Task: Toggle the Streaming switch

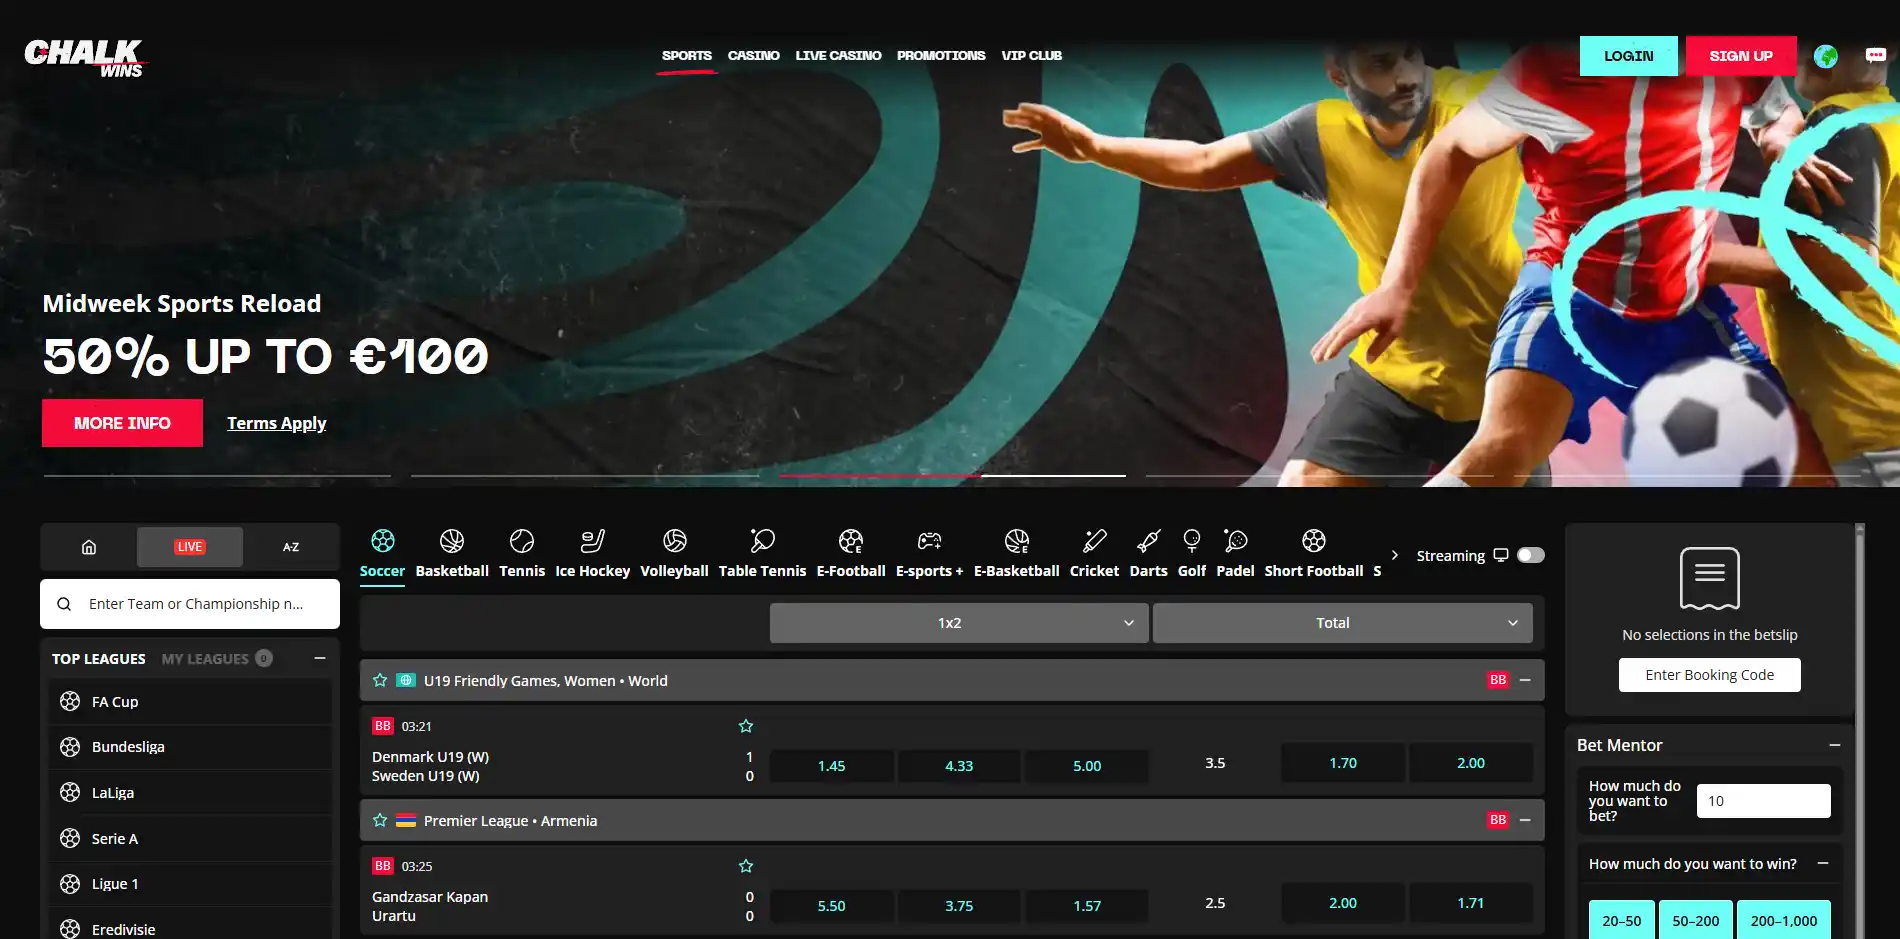Action: (1531, 555)
